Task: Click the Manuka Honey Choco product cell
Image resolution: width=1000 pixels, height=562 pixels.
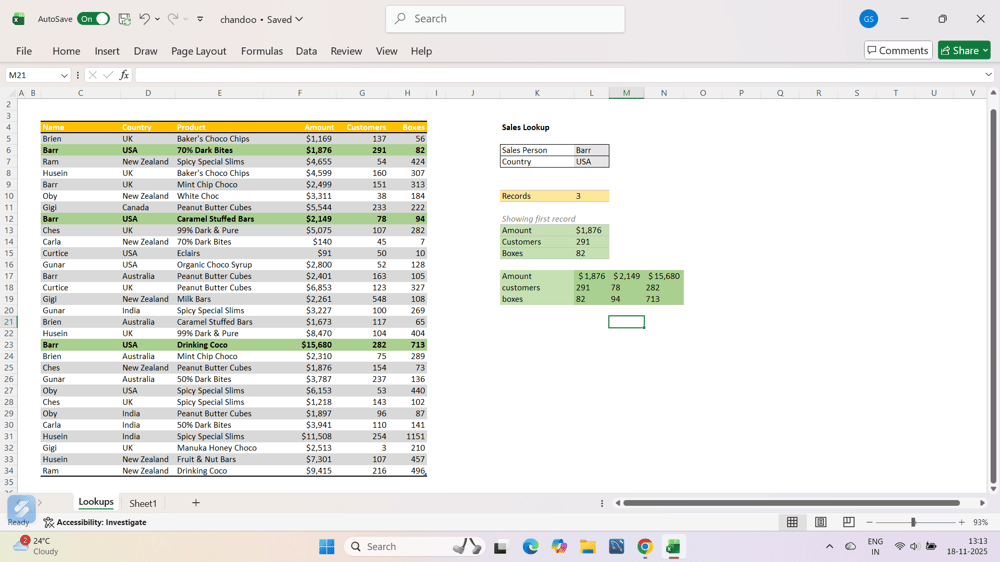Action: pyautogui.click(x=217, y=448)
